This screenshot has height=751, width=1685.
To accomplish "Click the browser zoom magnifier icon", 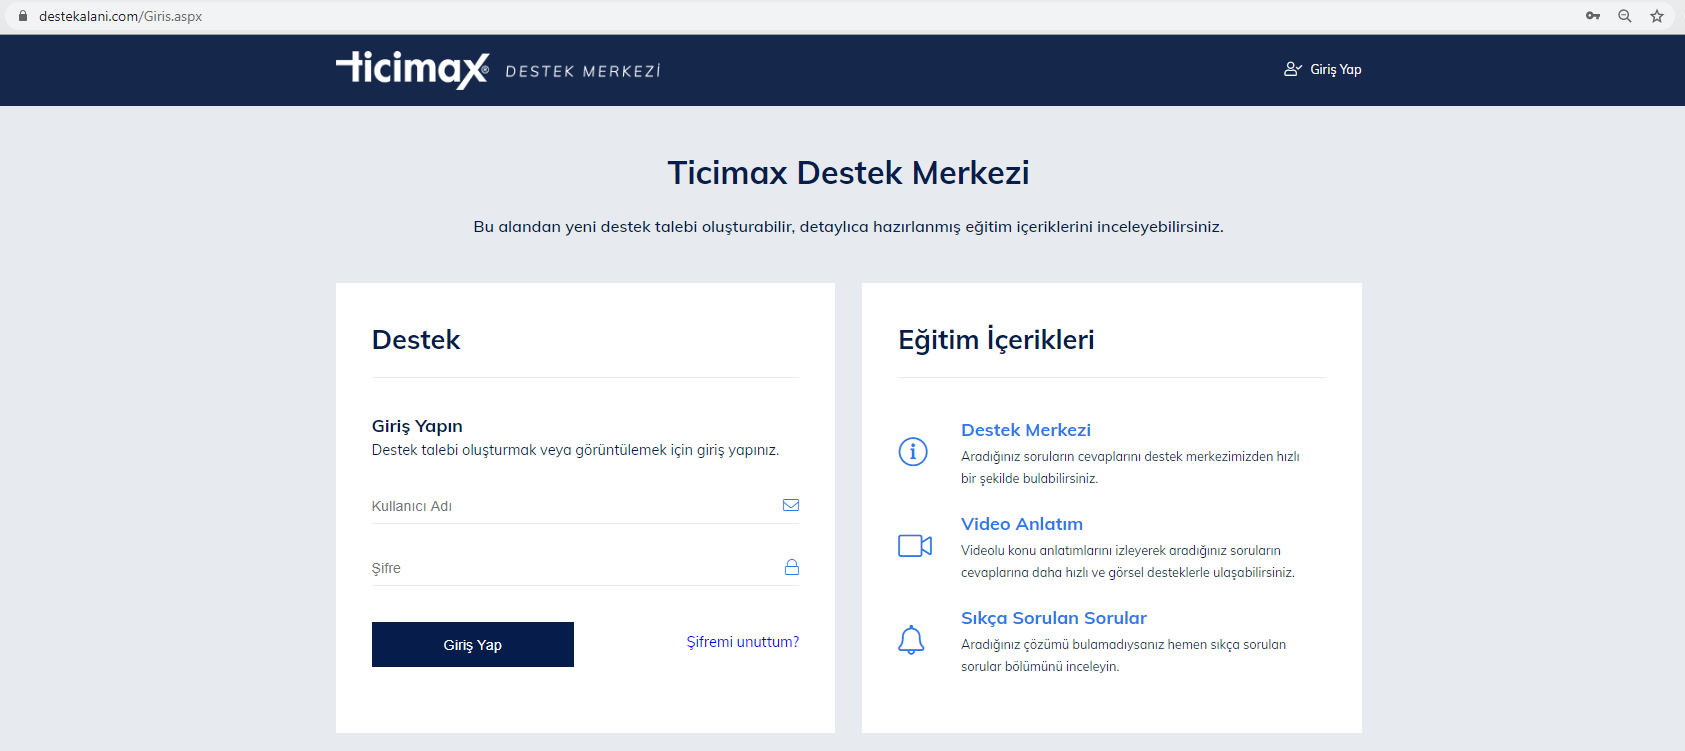I will pos(1625,16).
